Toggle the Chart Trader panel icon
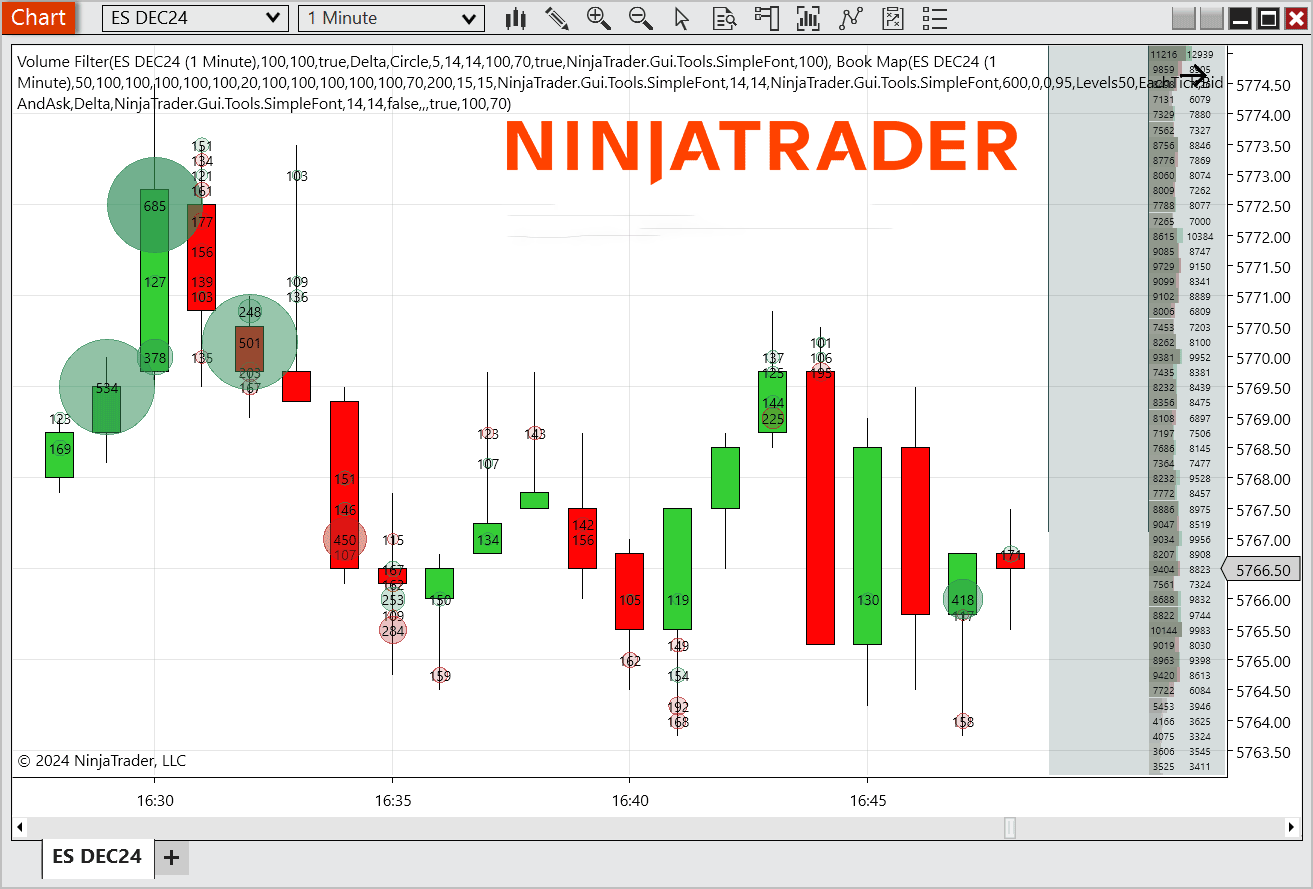The height and width of the screenshot is (889, 1313). [x=767, y=18]
